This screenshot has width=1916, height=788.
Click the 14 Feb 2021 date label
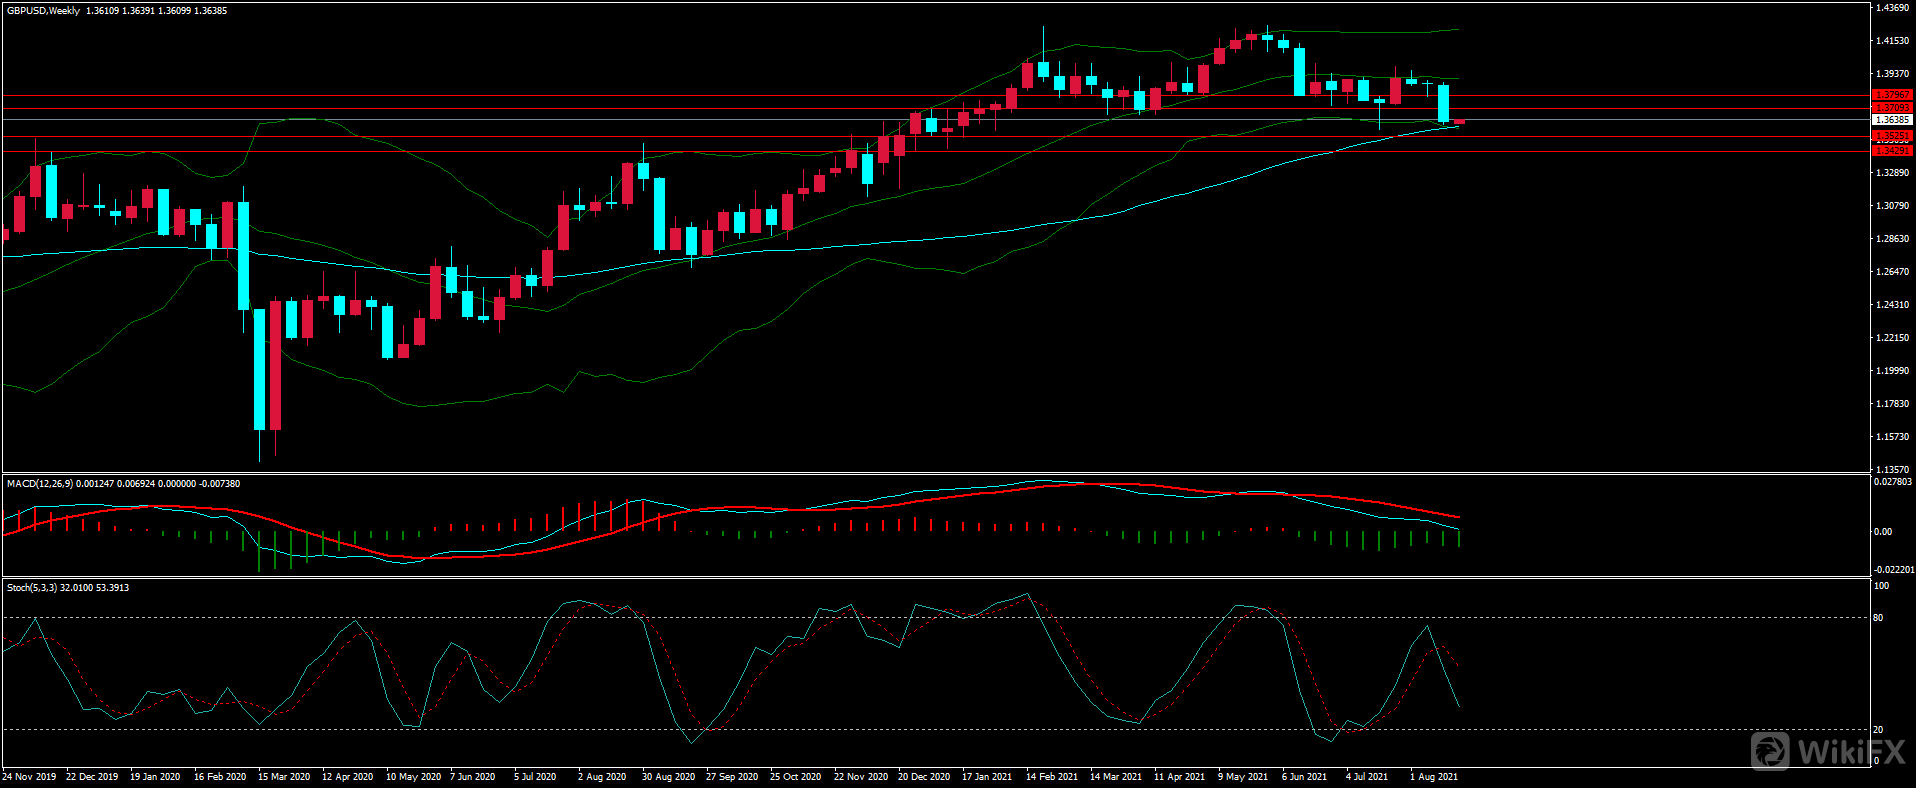pyautogui.click(x=1052, y=777)
